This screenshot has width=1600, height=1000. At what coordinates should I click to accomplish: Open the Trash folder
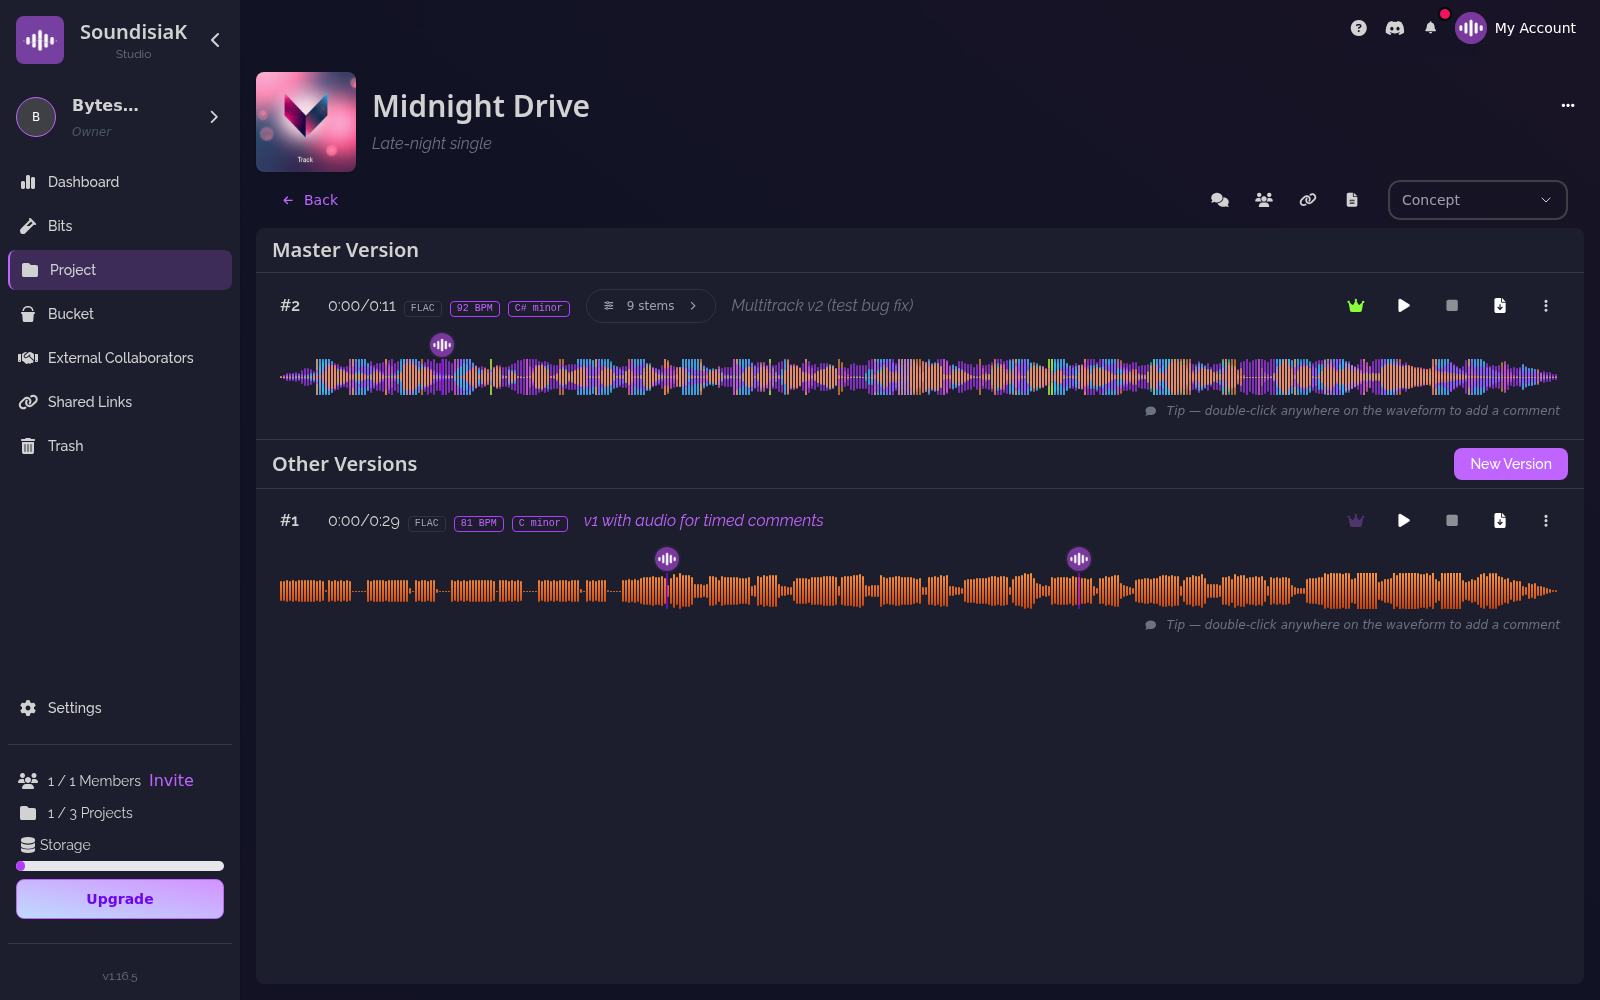tap(120, 446)
